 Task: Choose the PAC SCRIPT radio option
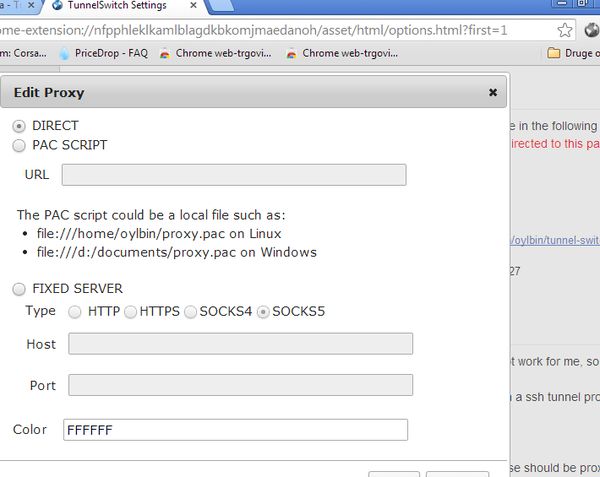(x=19, y=145)
